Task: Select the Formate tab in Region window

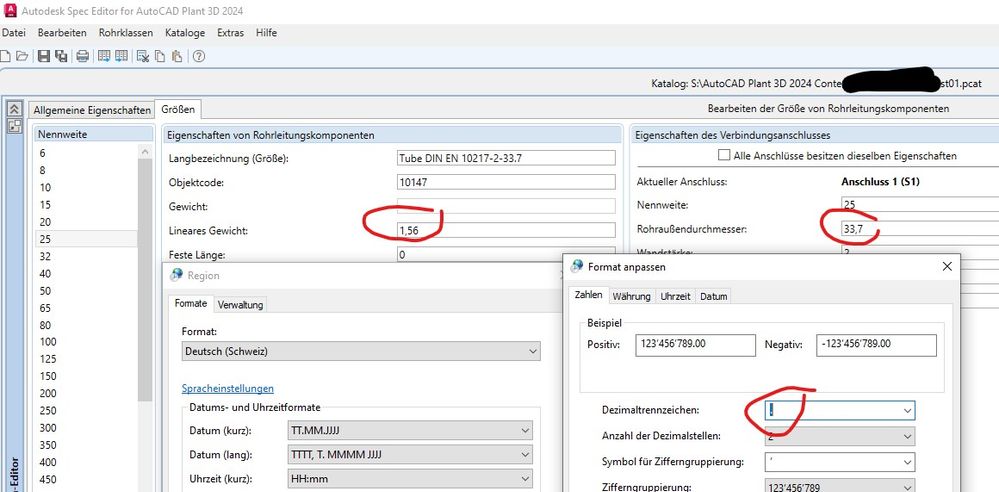Action: (190, 304)
